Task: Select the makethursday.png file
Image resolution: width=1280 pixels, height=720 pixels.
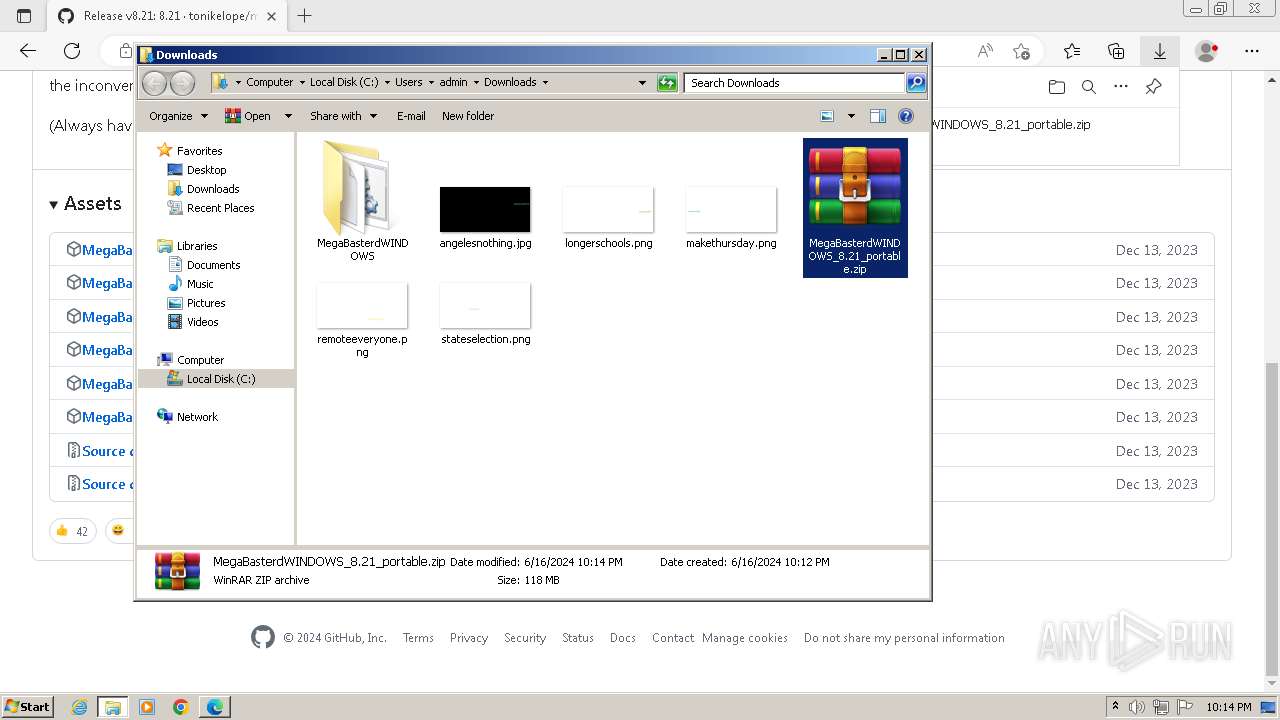Action: [731, 209]
